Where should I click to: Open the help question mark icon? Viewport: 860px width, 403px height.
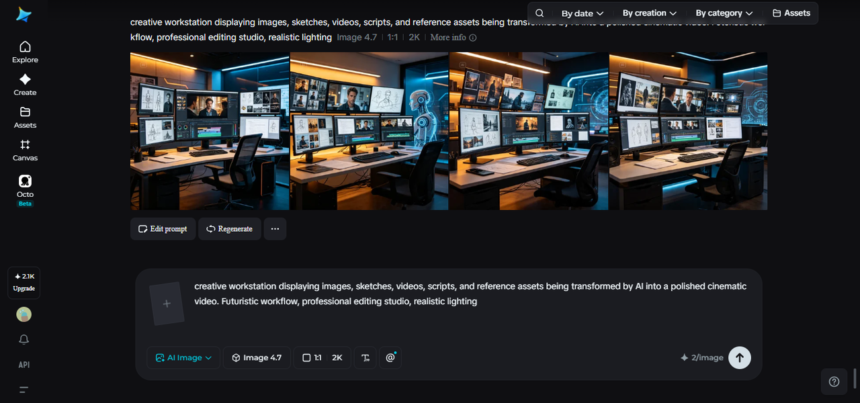coord(834,382)
